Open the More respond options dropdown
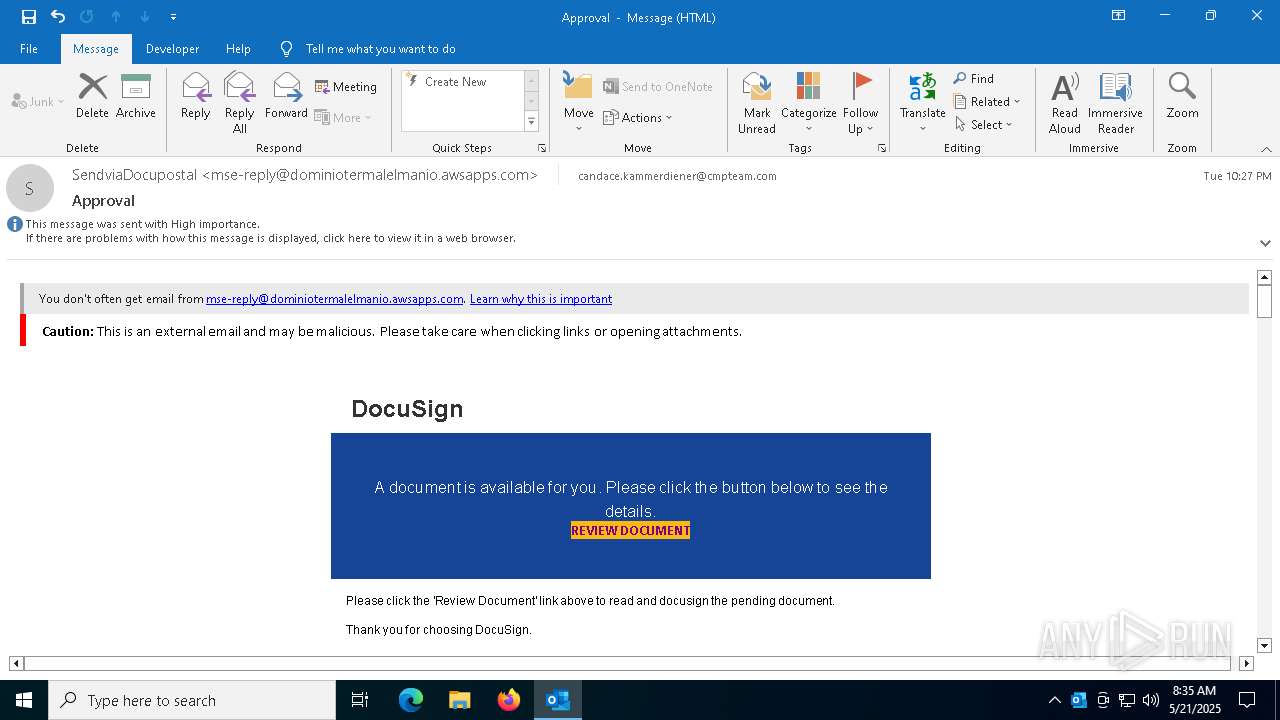 point(343,117)
